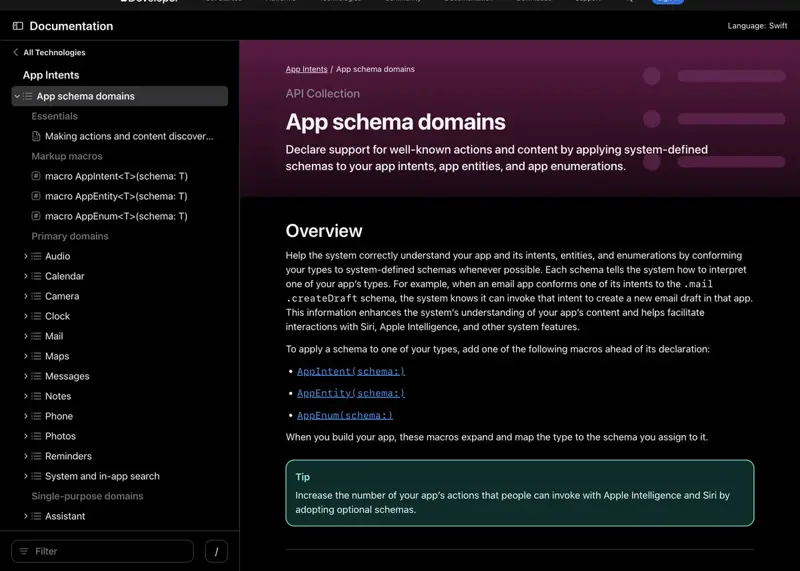
Task: Click the Reminders collection list icon
Action: 36,456
